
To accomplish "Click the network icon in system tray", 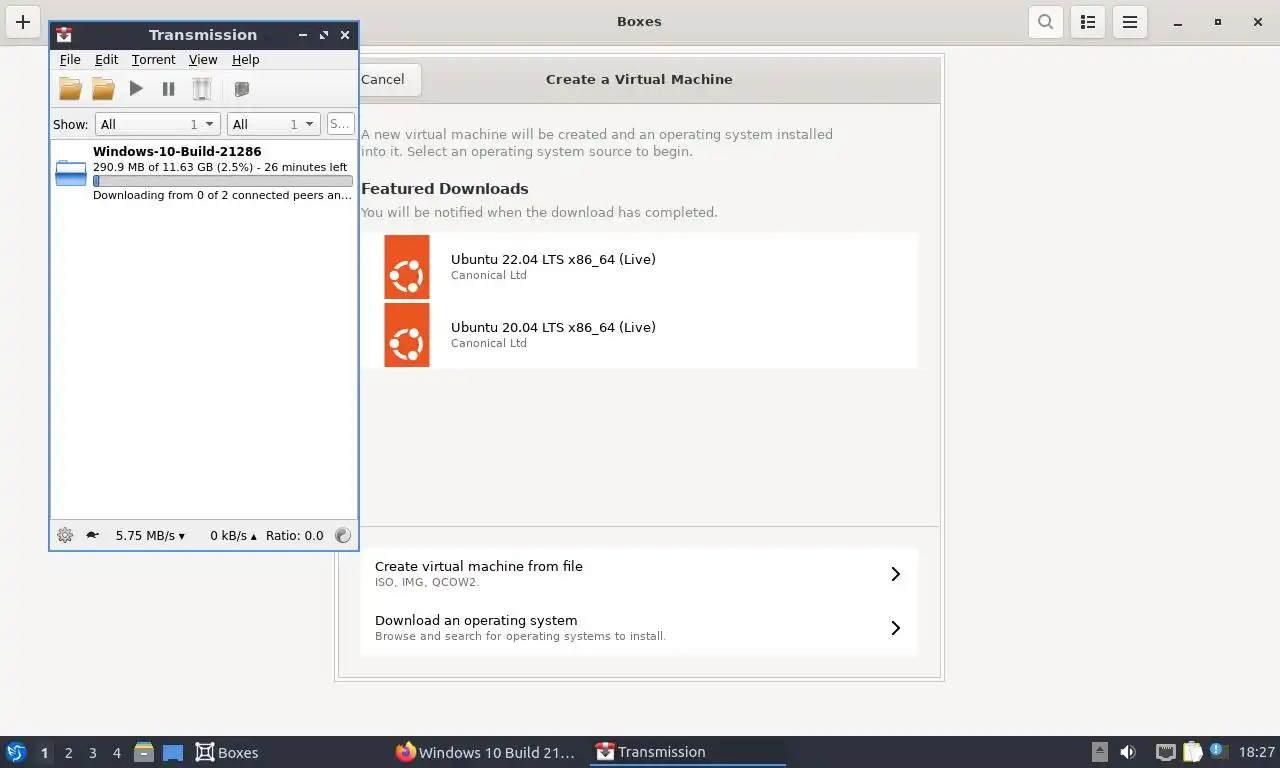I will (x=1165, y=752).
